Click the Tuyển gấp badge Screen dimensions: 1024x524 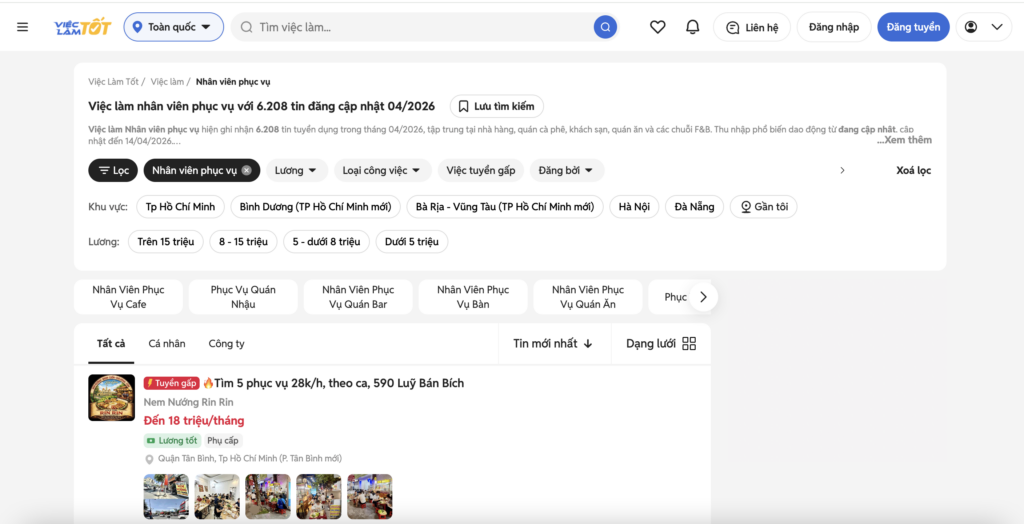(172, 384)
